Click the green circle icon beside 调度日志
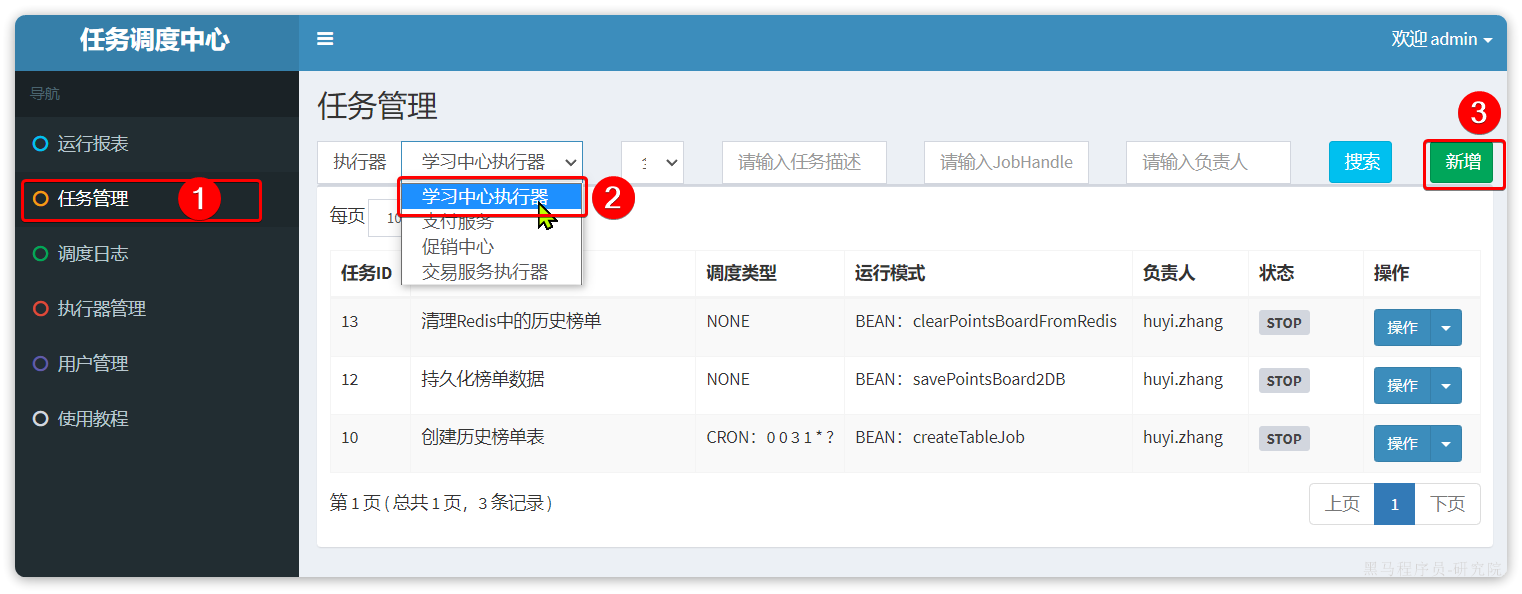Screen dimensions: 1522x594 [x=40, y=254]
